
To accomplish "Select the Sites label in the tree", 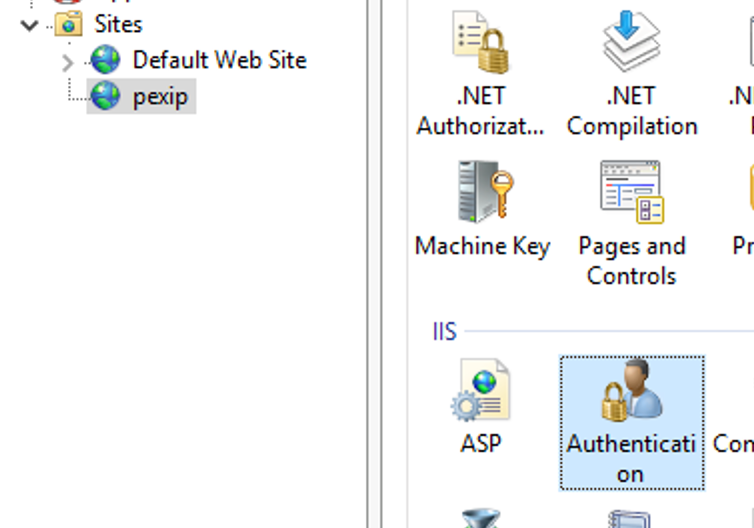I will (118, 23).
